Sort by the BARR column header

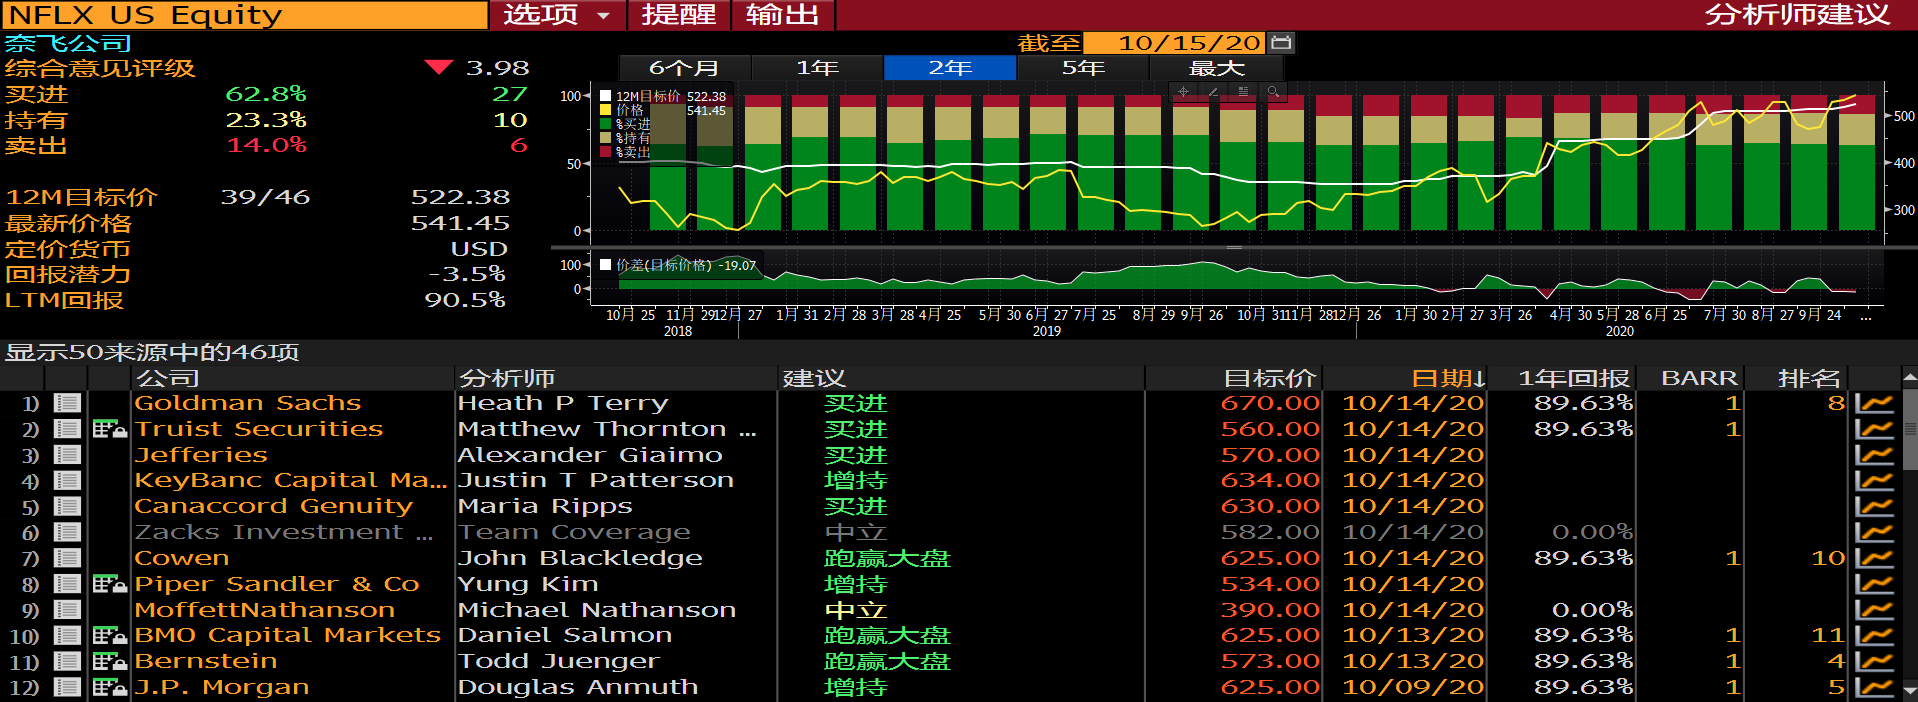pyautogui.click(x=1699, y=378)
